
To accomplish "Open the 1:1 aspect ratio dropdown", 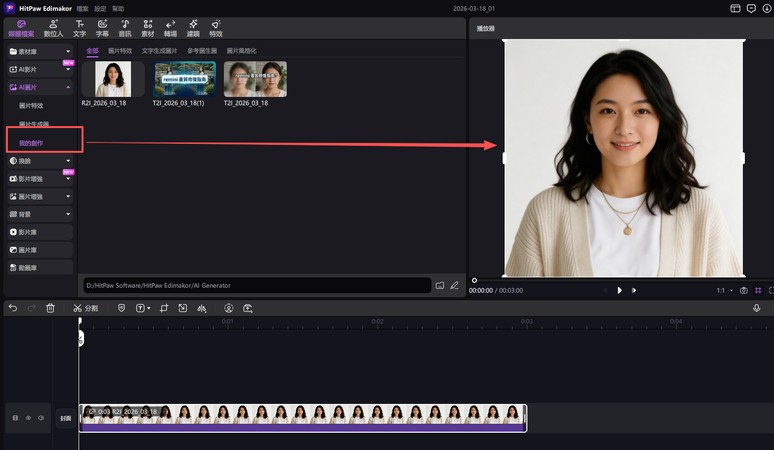I will pos(722,290).
